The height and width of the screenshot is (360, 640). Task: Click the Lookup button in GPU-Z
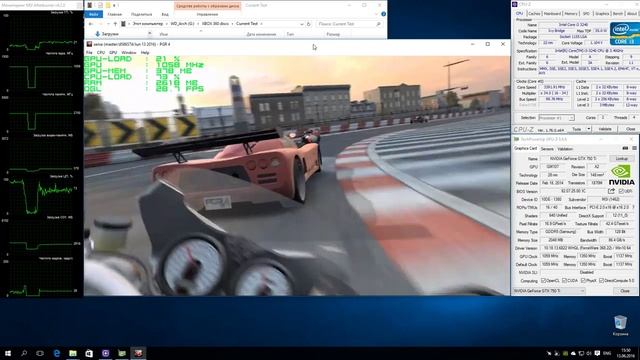(x=622, y=158)
